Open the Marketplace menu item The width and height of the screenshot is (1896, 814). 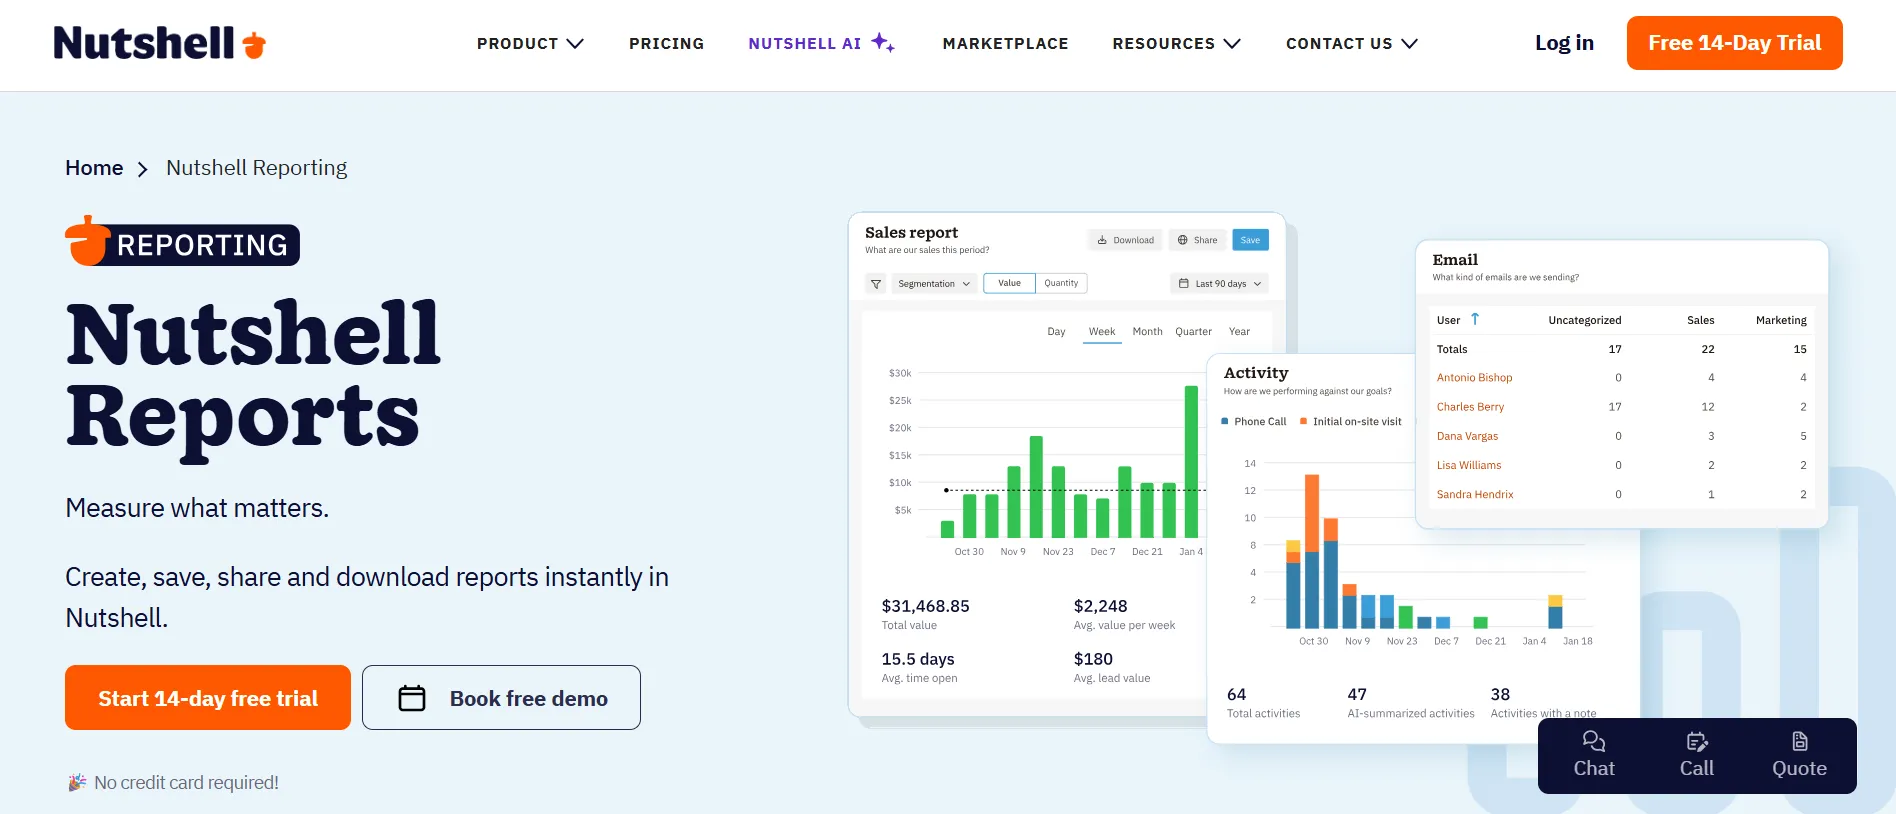[x=1005, y=43]
